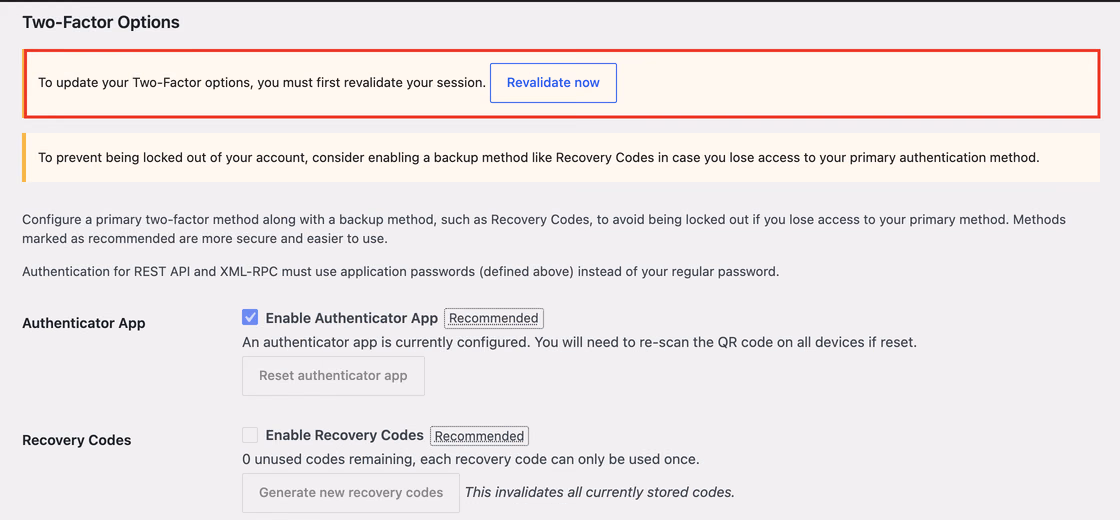Click the Recommended badge beside Recovery Codes
Image resolution: width=1120 pixels, height=520 pixels.
480,435
